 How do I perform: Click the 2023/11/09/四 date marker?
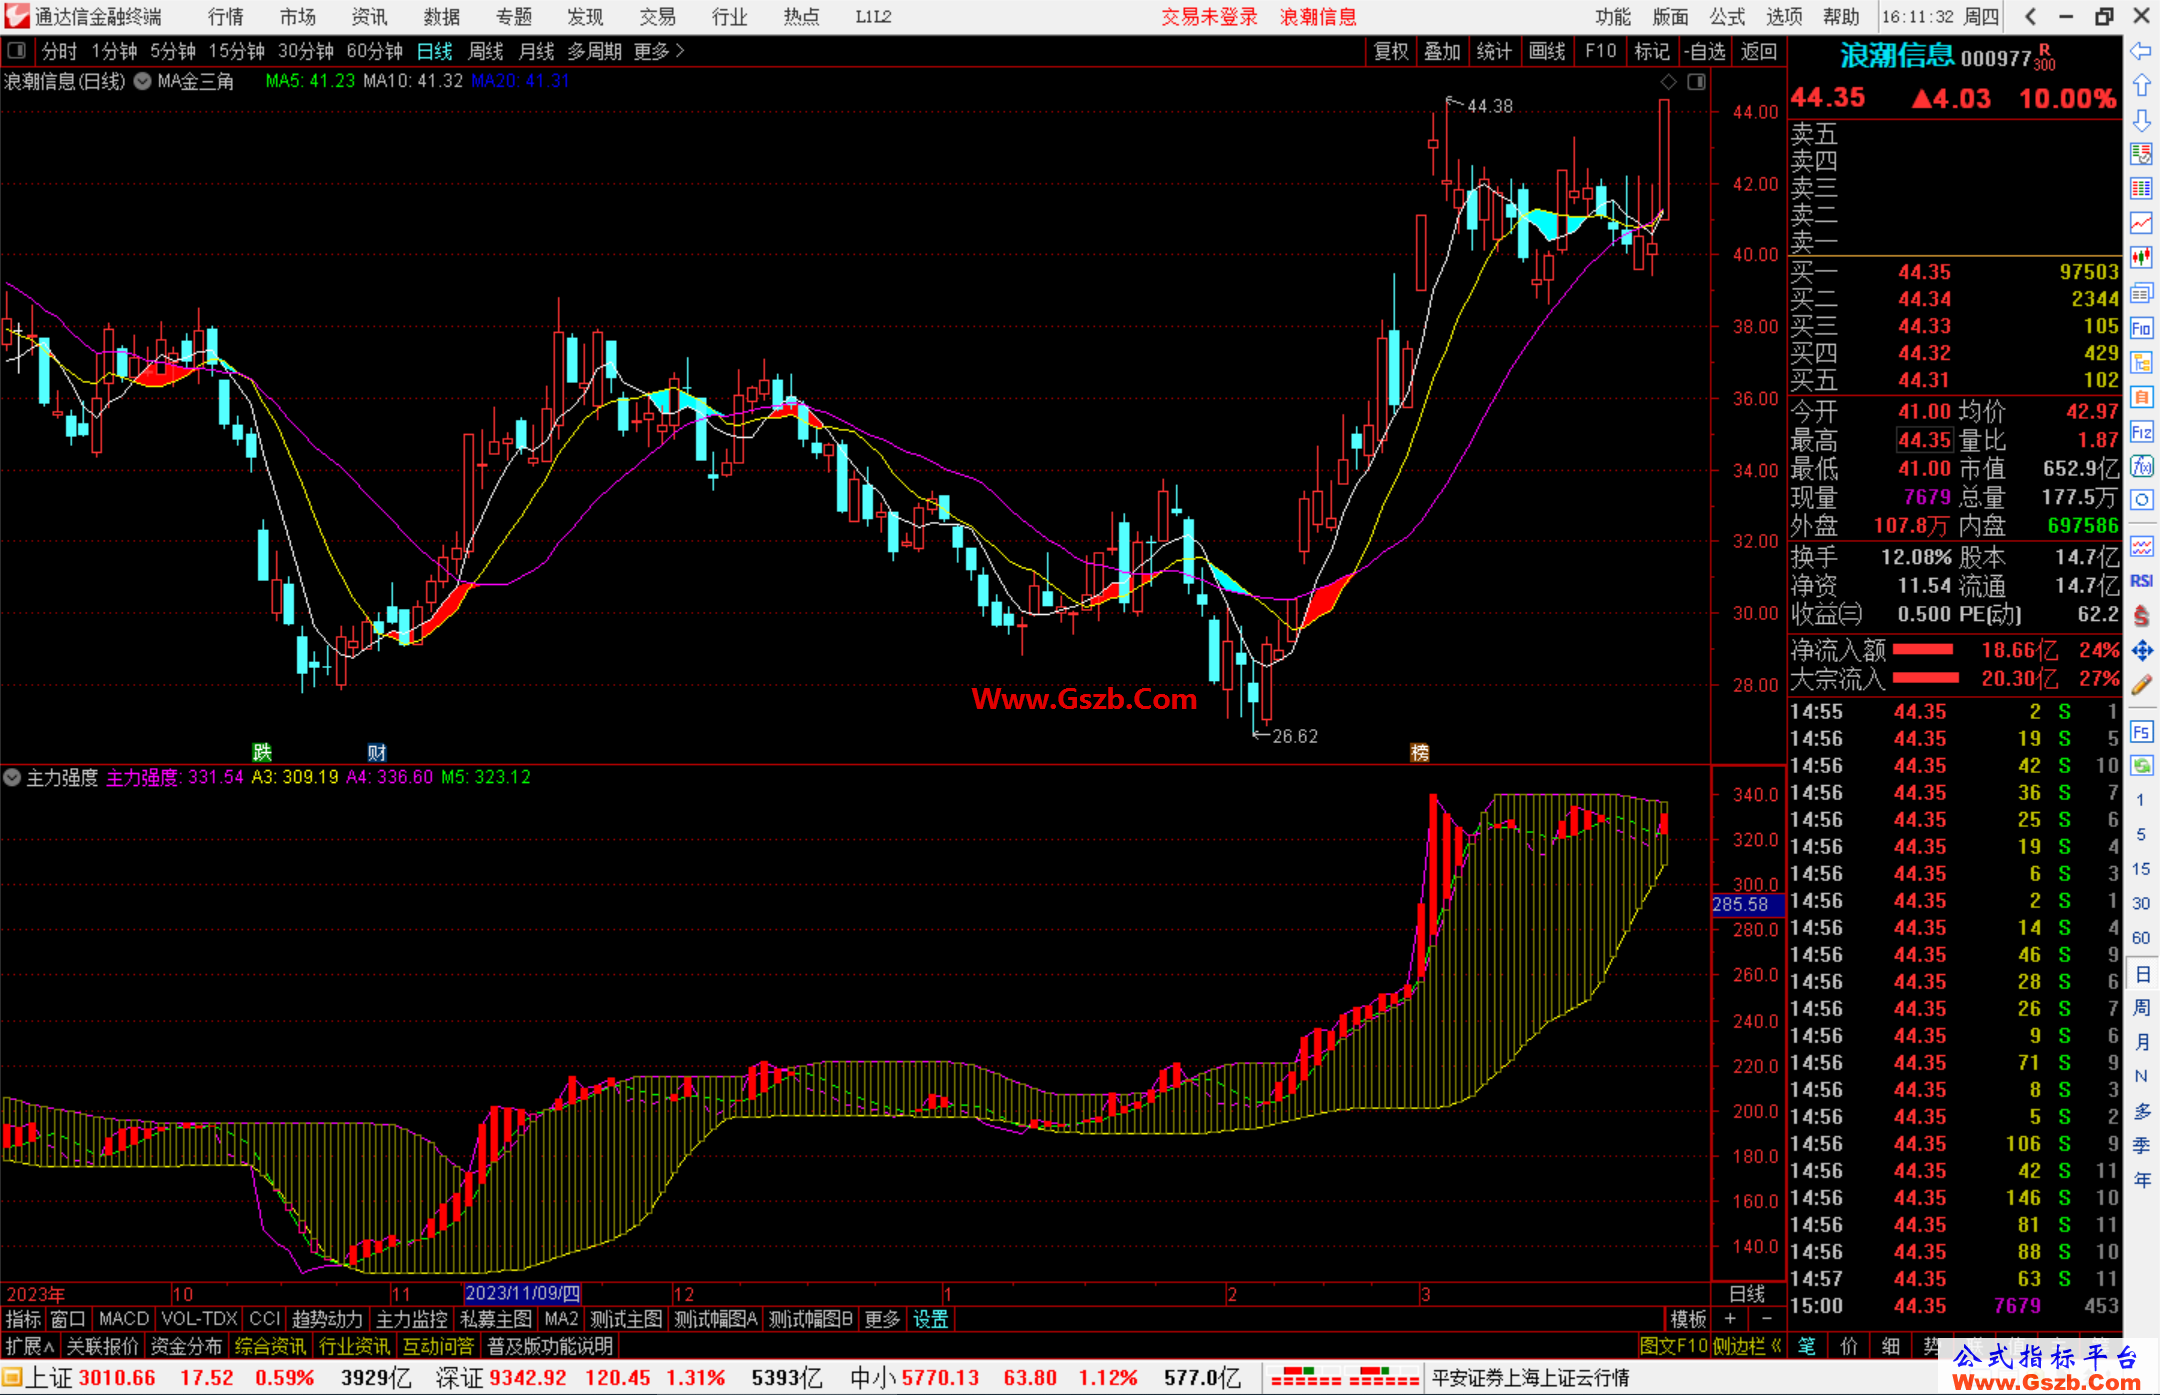pos(522,1294)
